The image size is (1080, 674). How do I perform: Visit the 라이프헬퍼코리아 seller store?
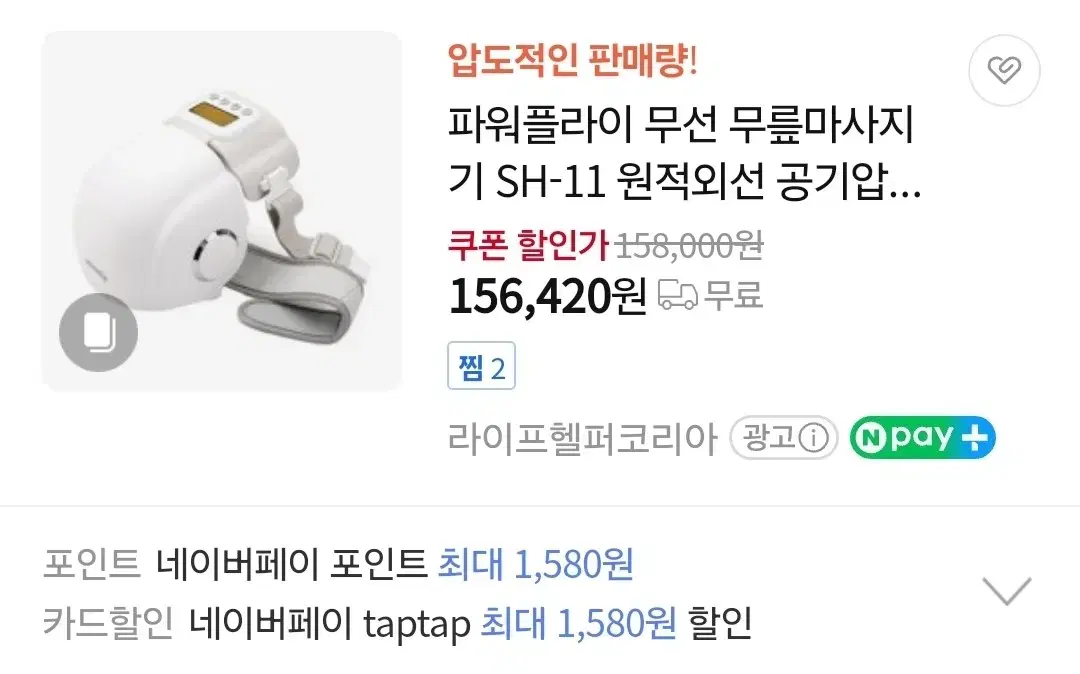583,438
